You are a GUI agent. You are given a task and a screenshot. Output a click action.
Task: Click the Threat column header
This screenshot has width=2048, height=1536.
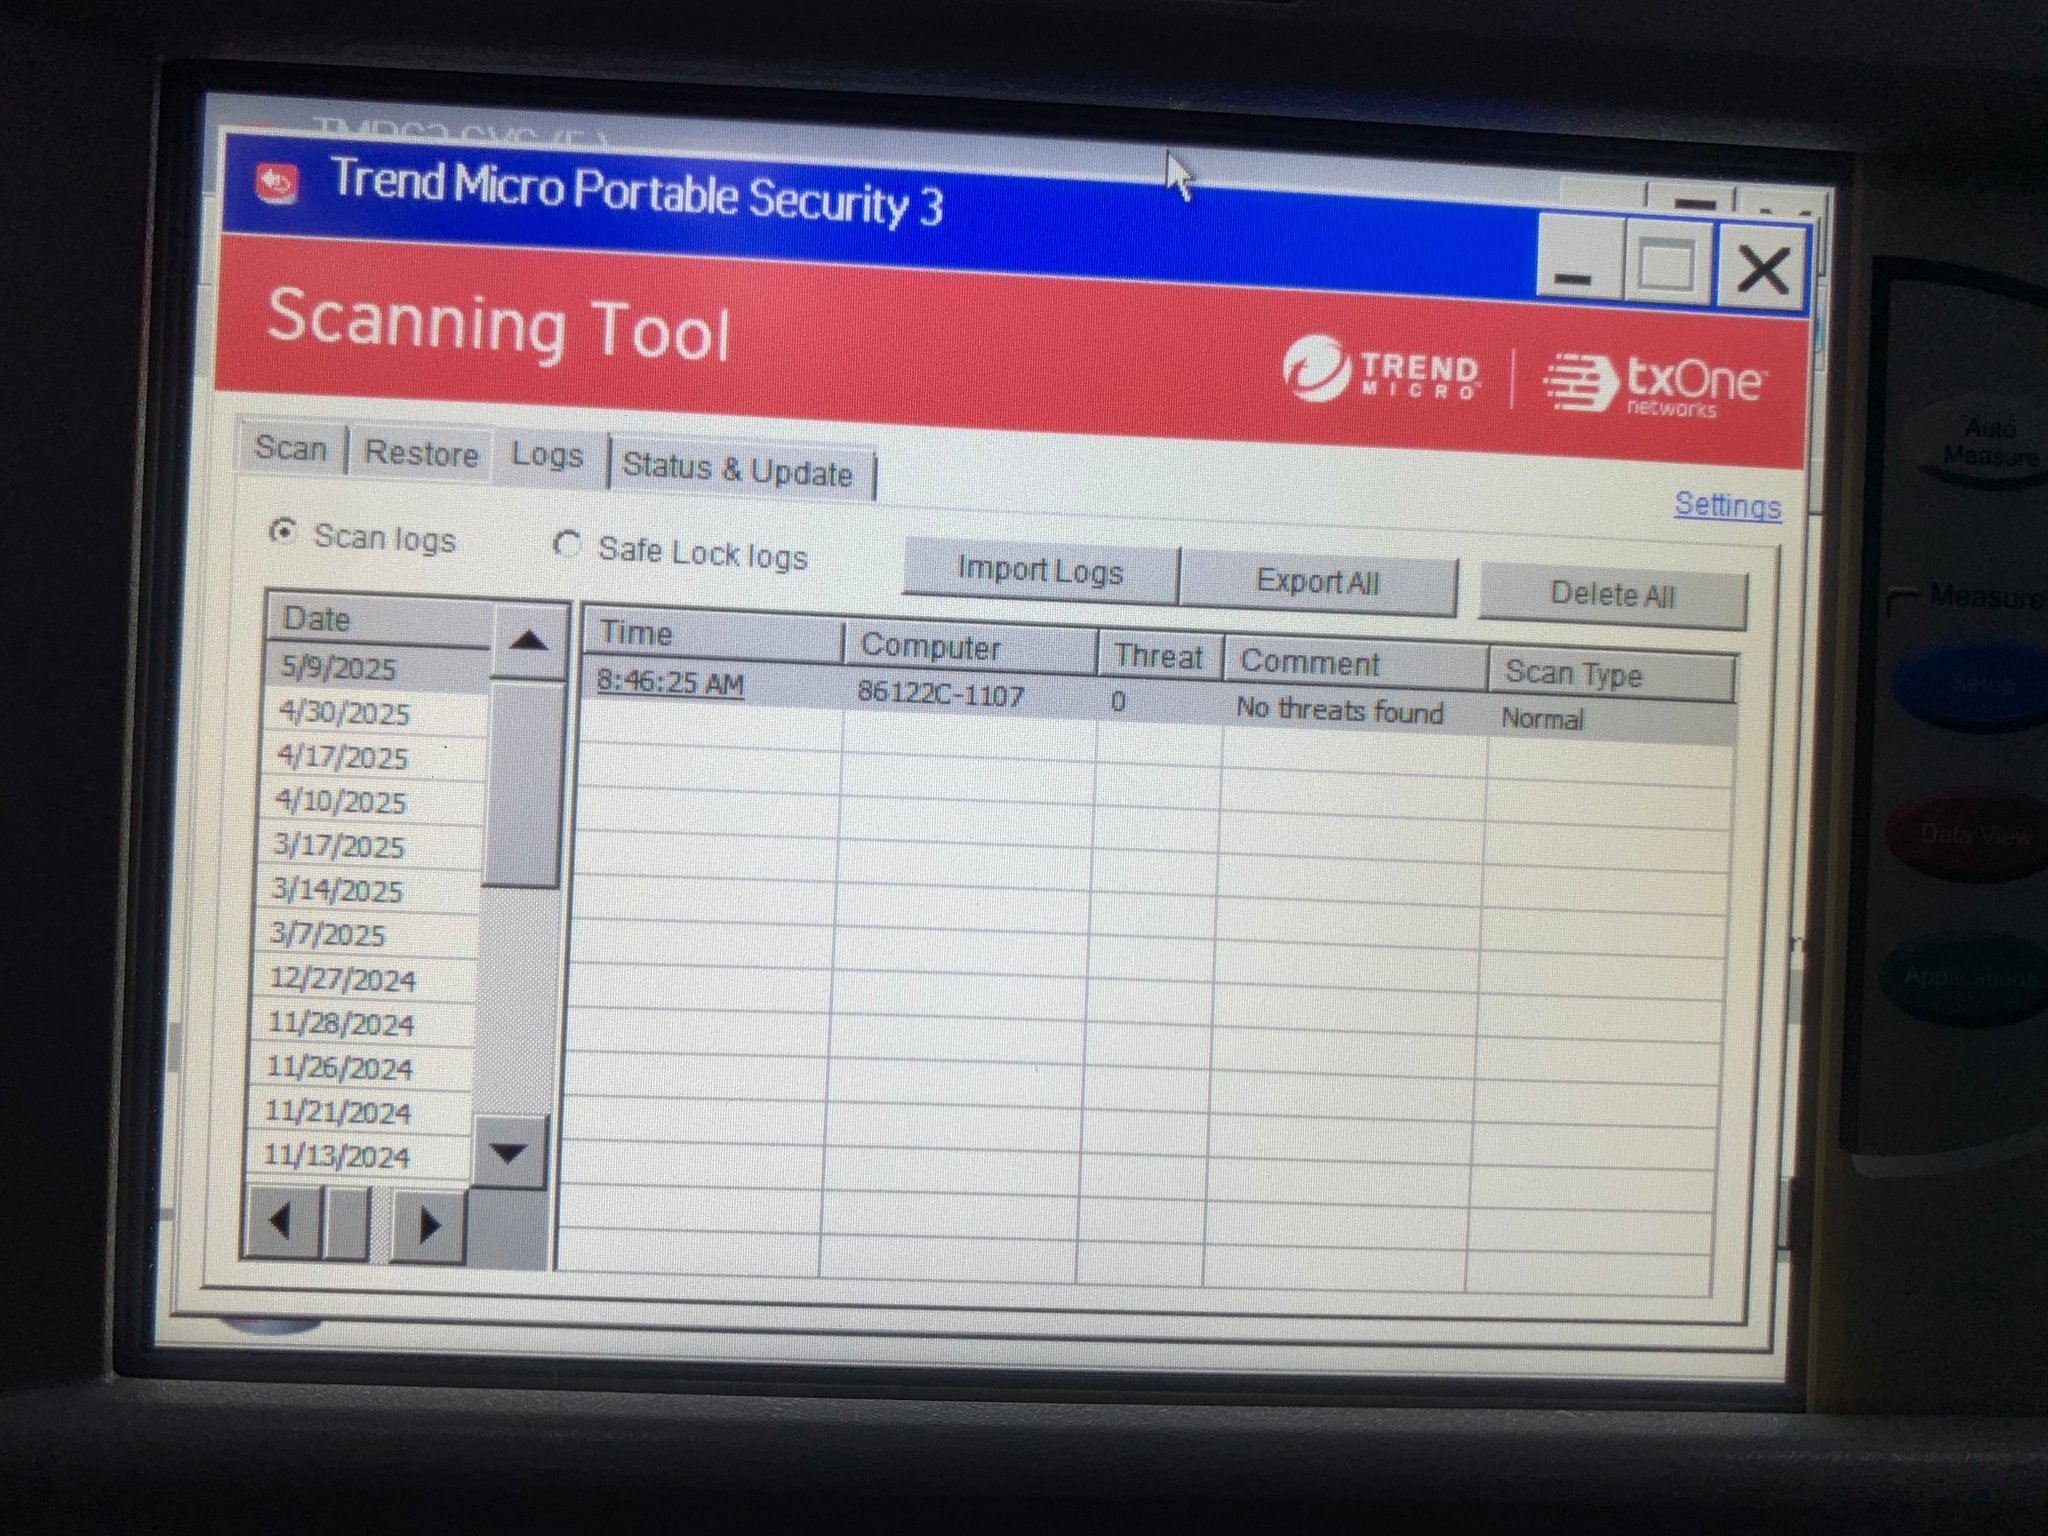[1160, 656]
